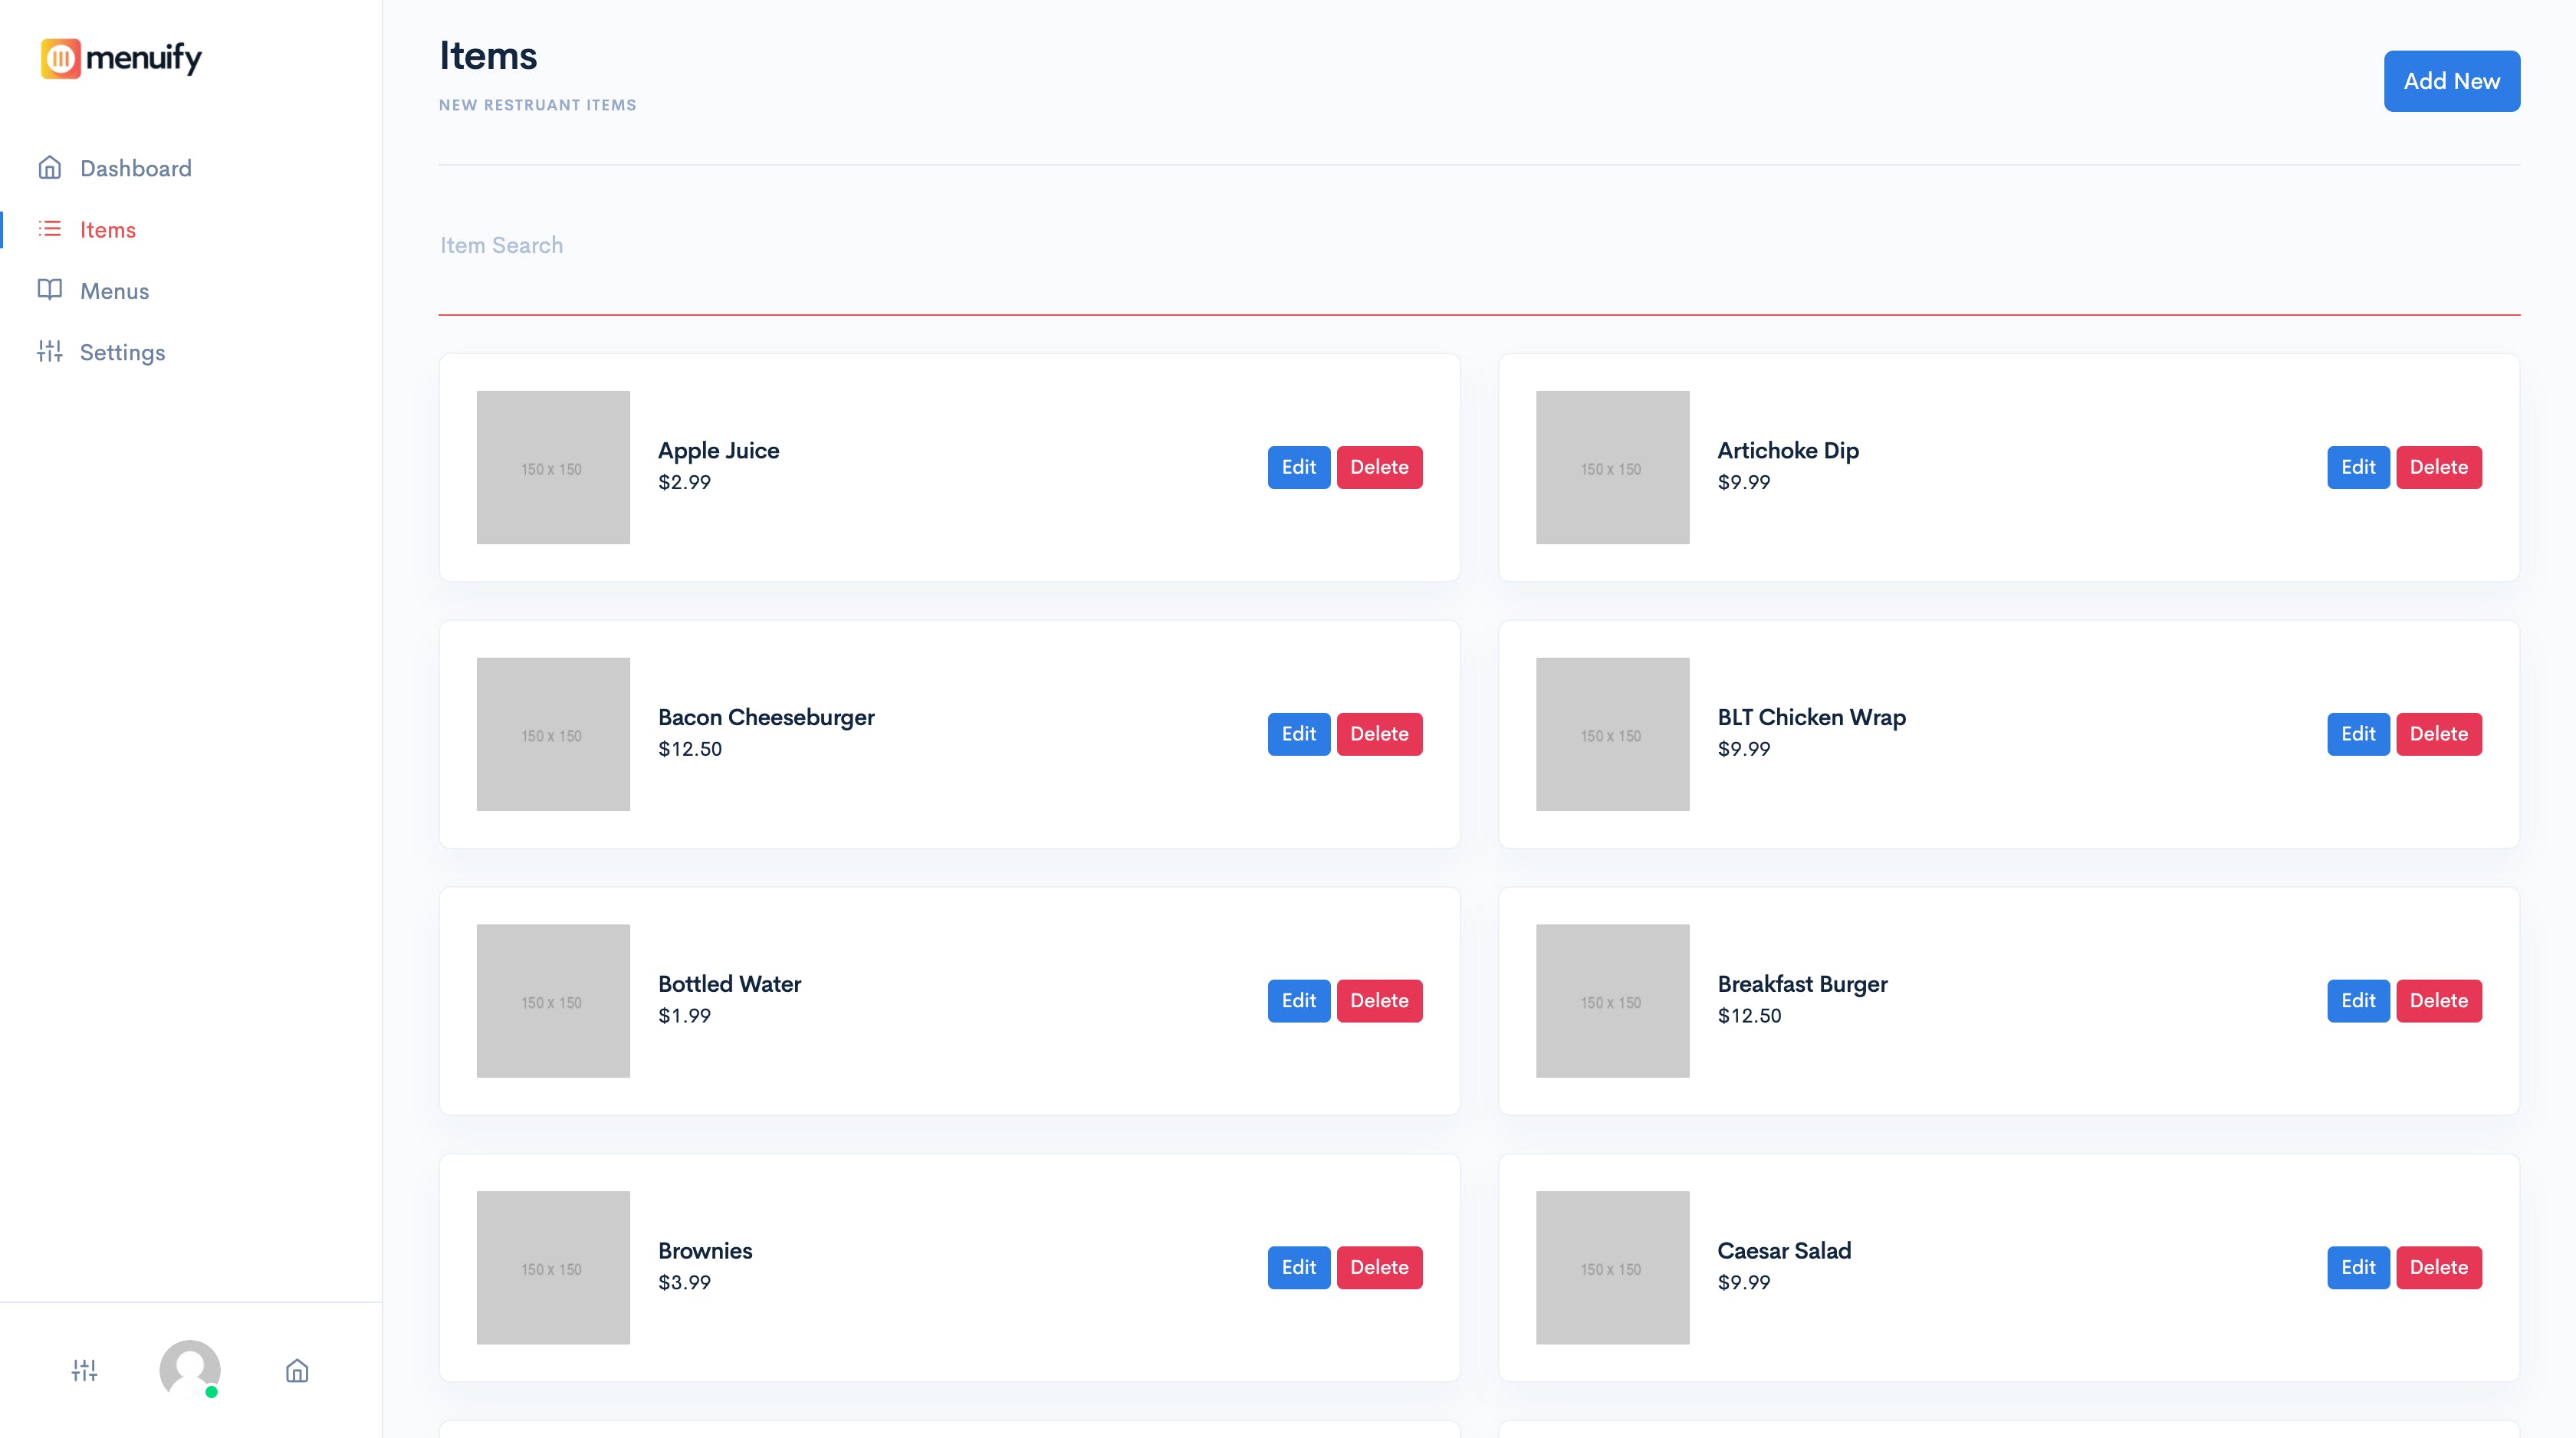Edit the Artichoke Dip item
Image resolution: width=2576 pixels, height=1438 pixels.
[x=2358, y=467]
